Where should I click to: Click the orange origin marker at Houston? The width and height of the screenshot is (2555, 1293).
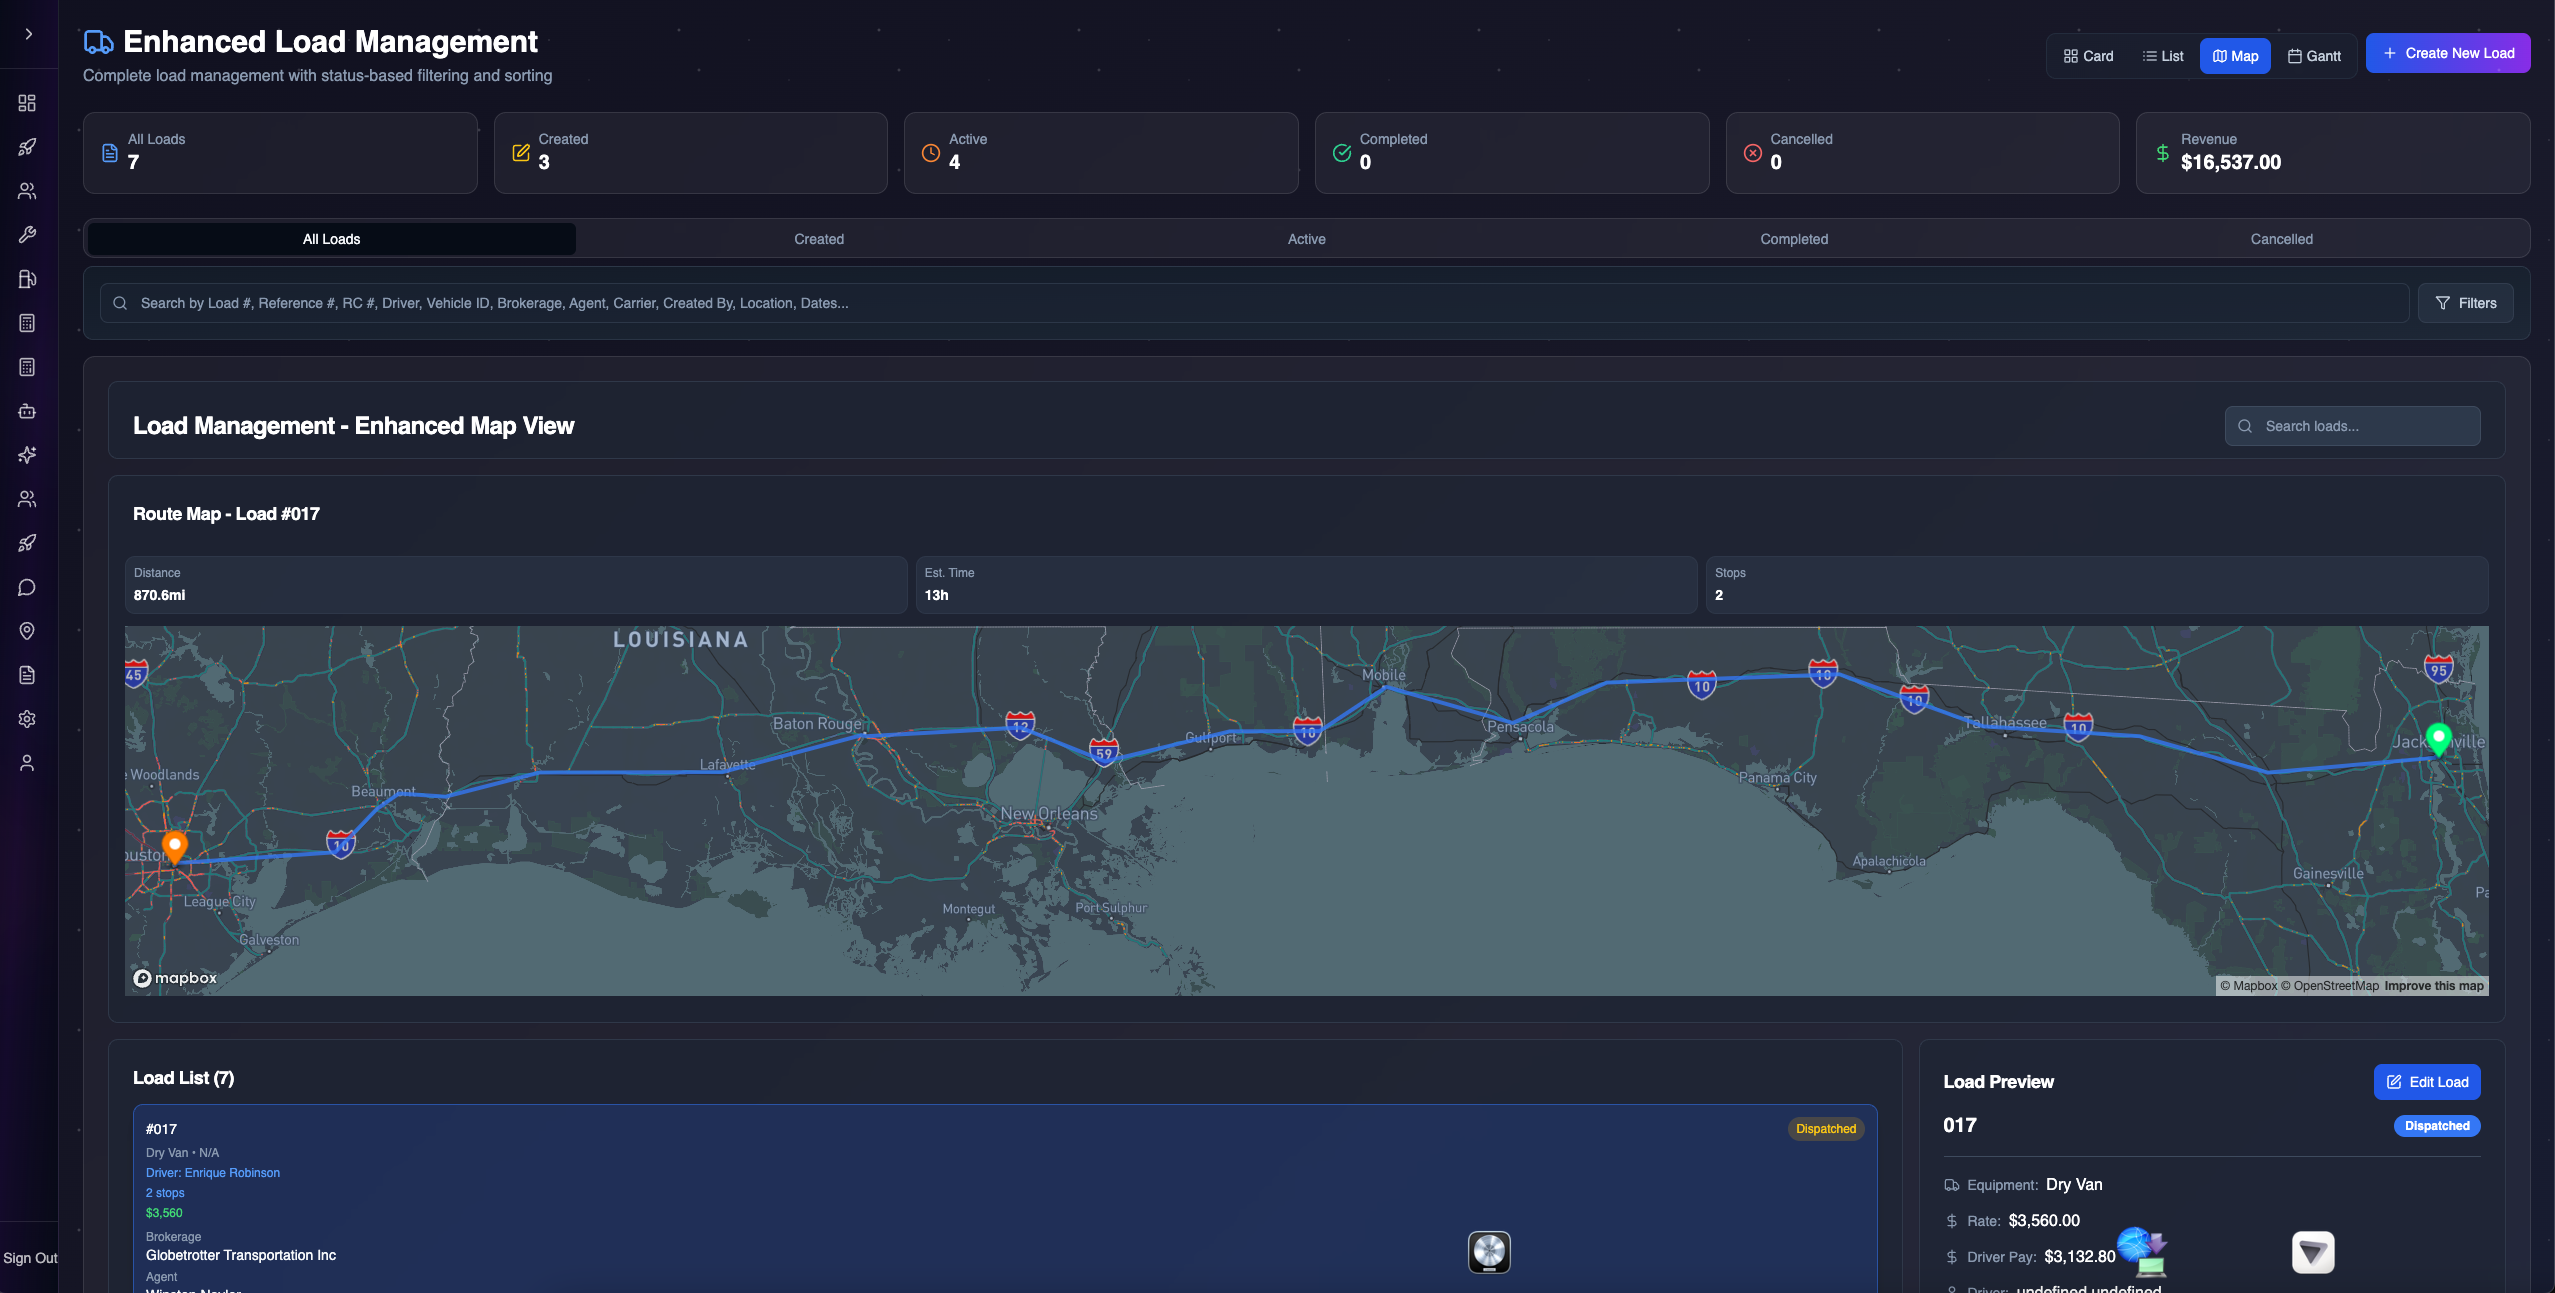[x=175, y=846]
